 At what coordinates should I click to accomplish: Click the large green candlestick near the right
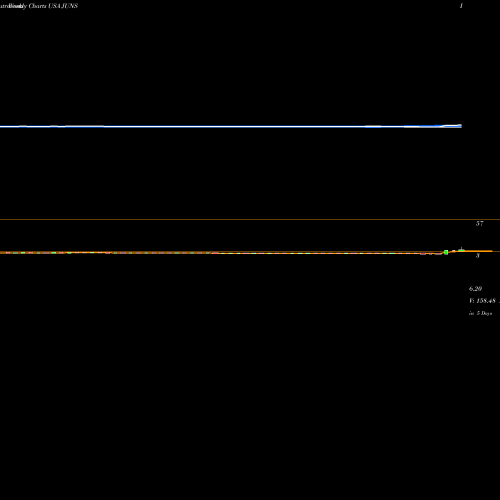pos(446,252)
